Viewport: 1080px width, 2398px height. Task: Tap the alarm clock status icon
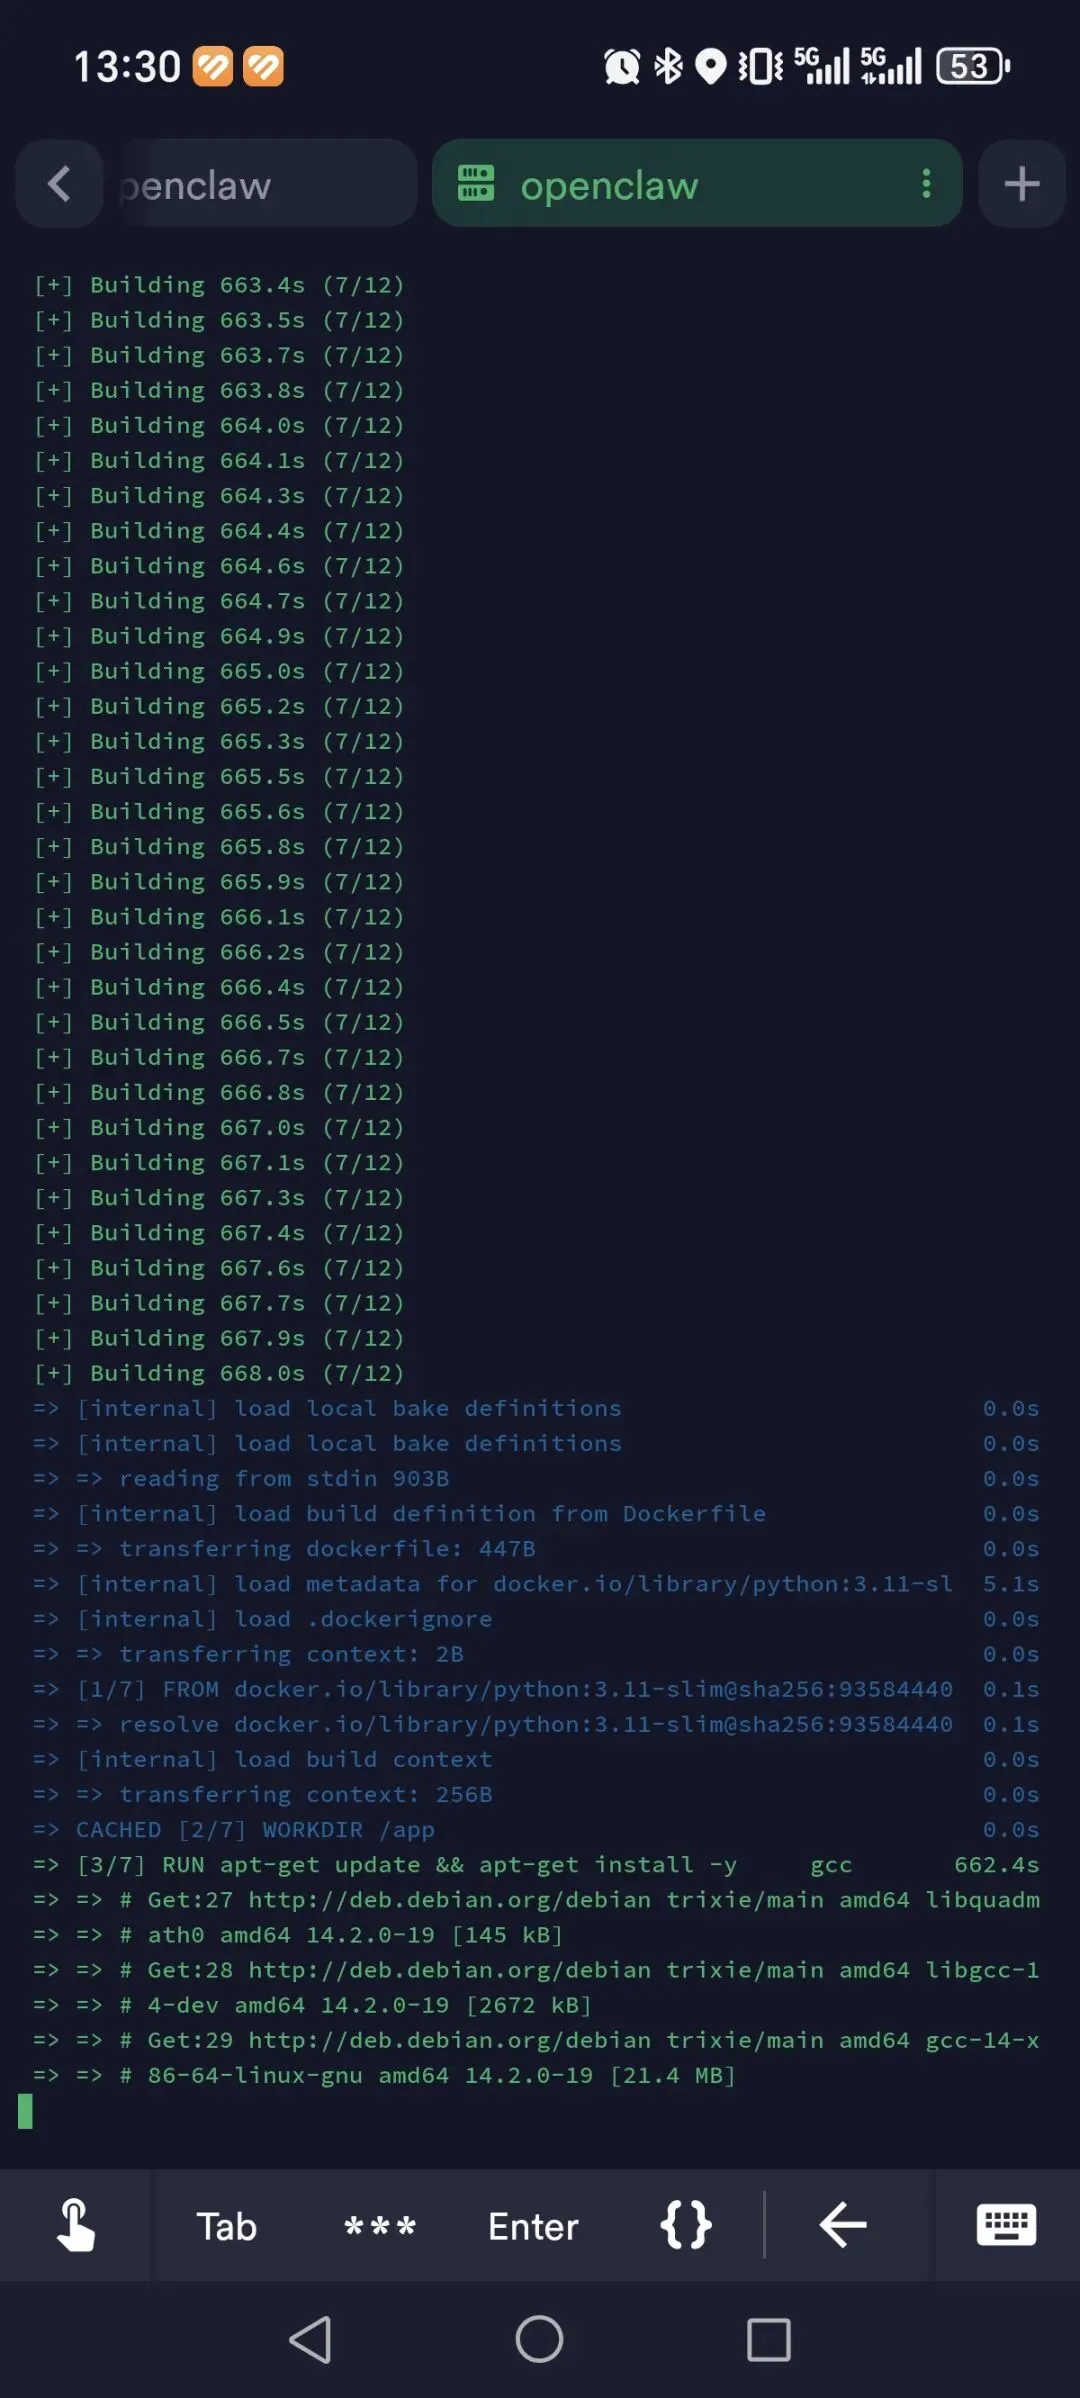[622, 66]
